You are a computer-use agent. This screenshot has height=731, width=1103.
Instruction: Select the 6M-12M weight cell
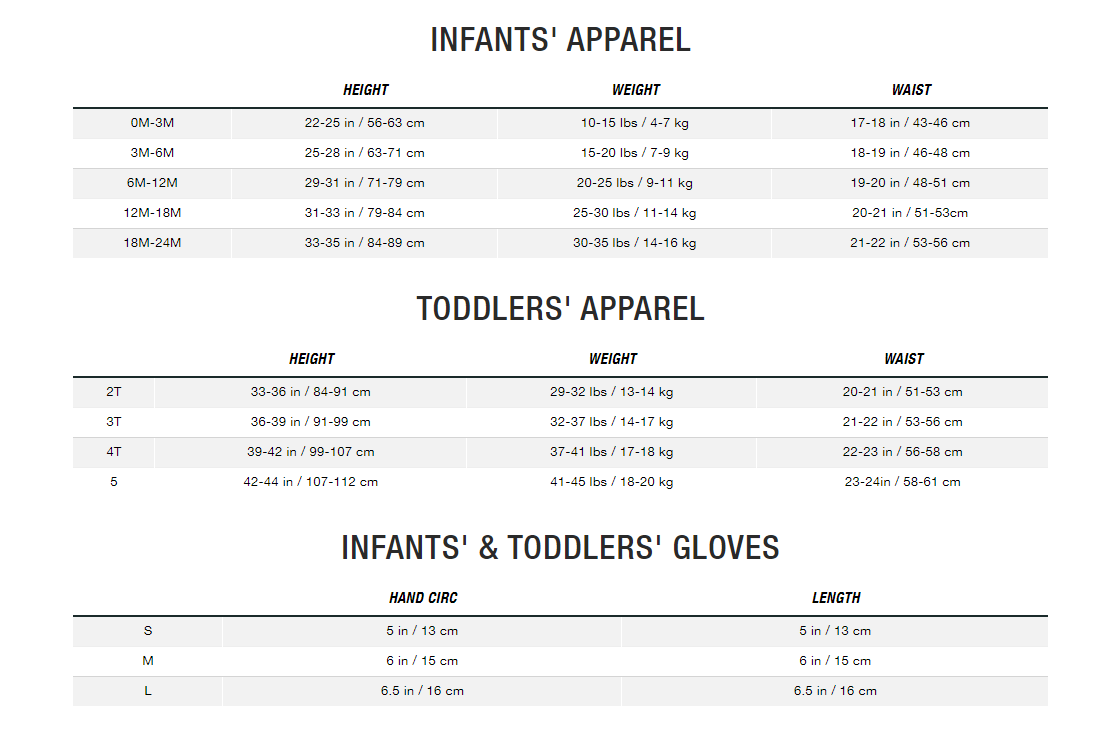tap(635, 183)
